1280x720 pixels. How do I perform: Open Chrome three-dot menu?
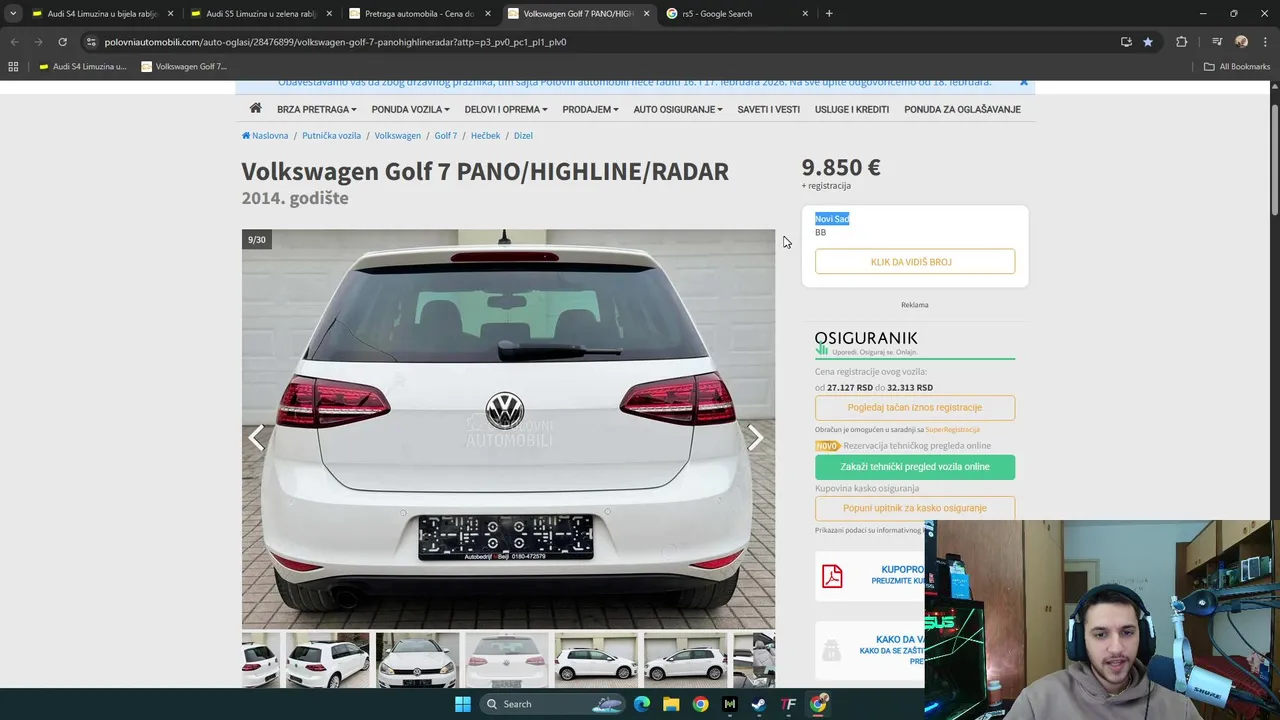(1264, 42)
